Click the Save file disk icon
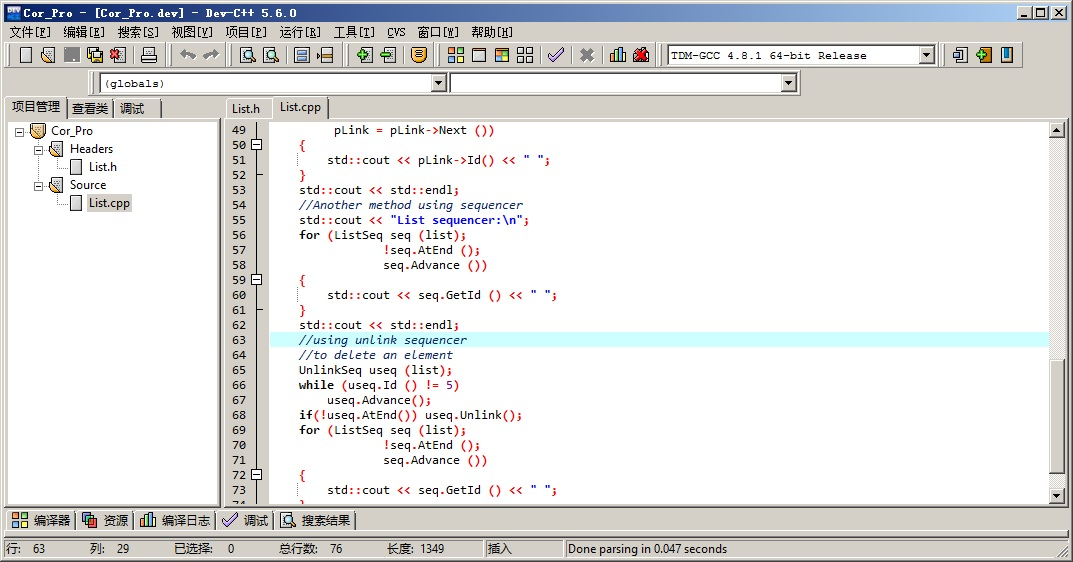 [71, 55]
